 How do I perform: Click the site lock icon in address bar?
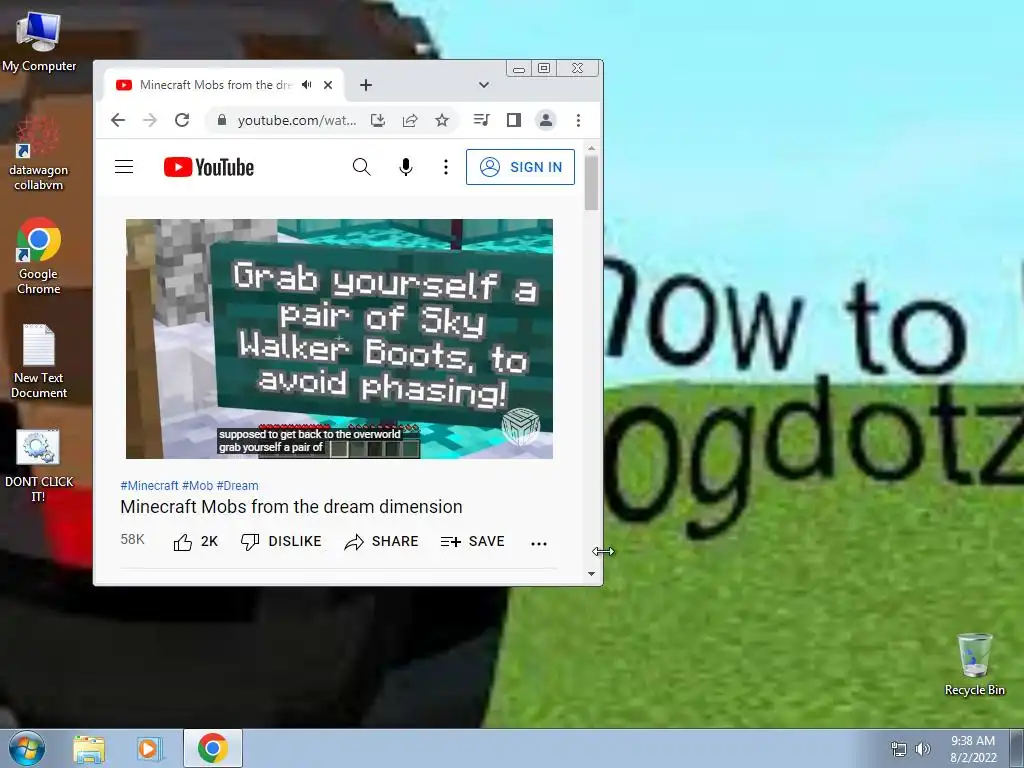tap(222, 120)
